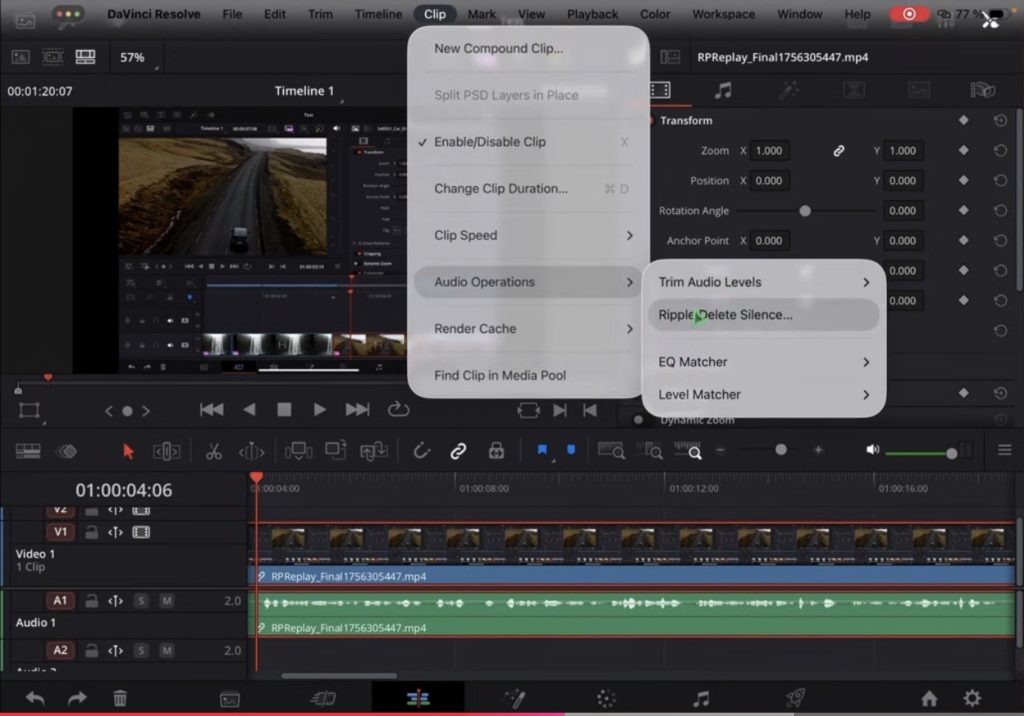This screenshot has height=716, width=1024.
Task: Click Find Clip in Media Pool
Action: click(x=500, y=375)
